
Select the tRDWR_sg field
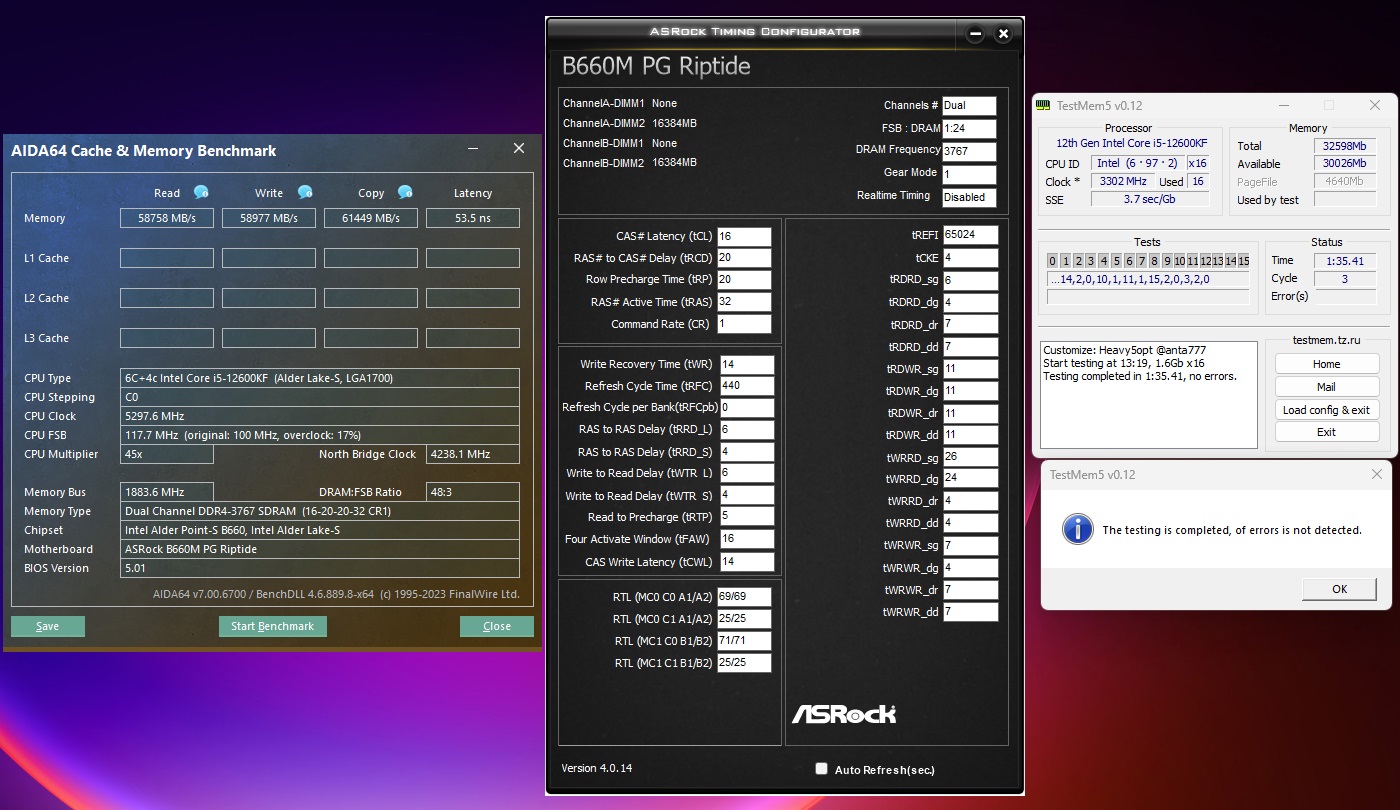(x=970, y=369)
